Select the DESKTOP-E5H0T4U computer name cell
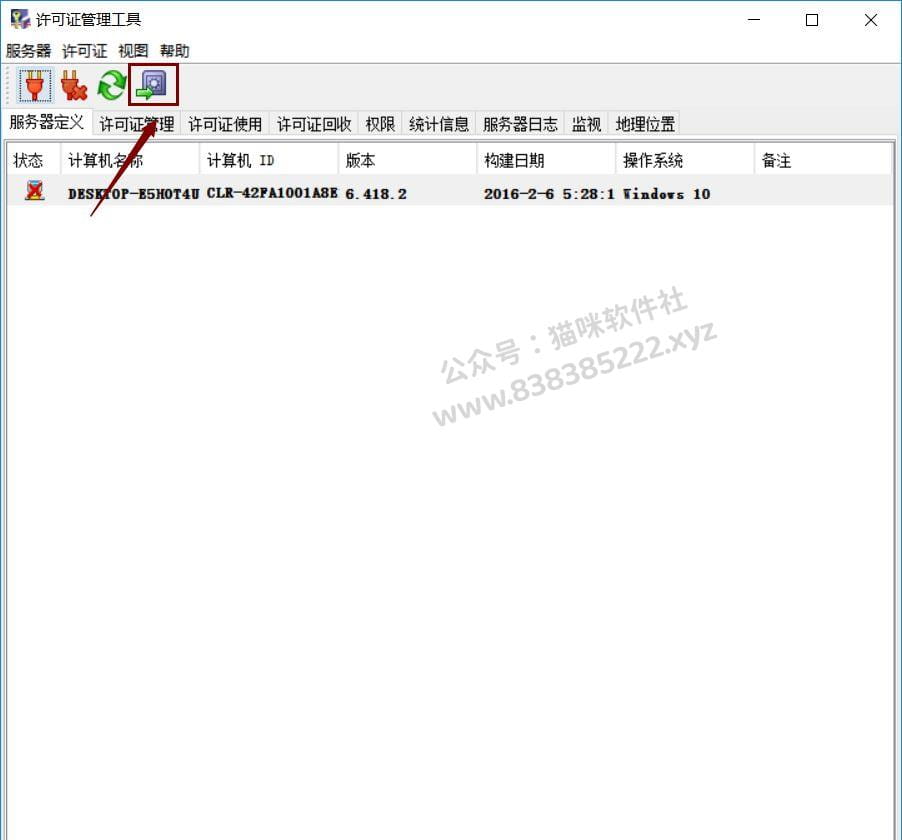Viewport: 902px width, 840px height. pos(133,194)
